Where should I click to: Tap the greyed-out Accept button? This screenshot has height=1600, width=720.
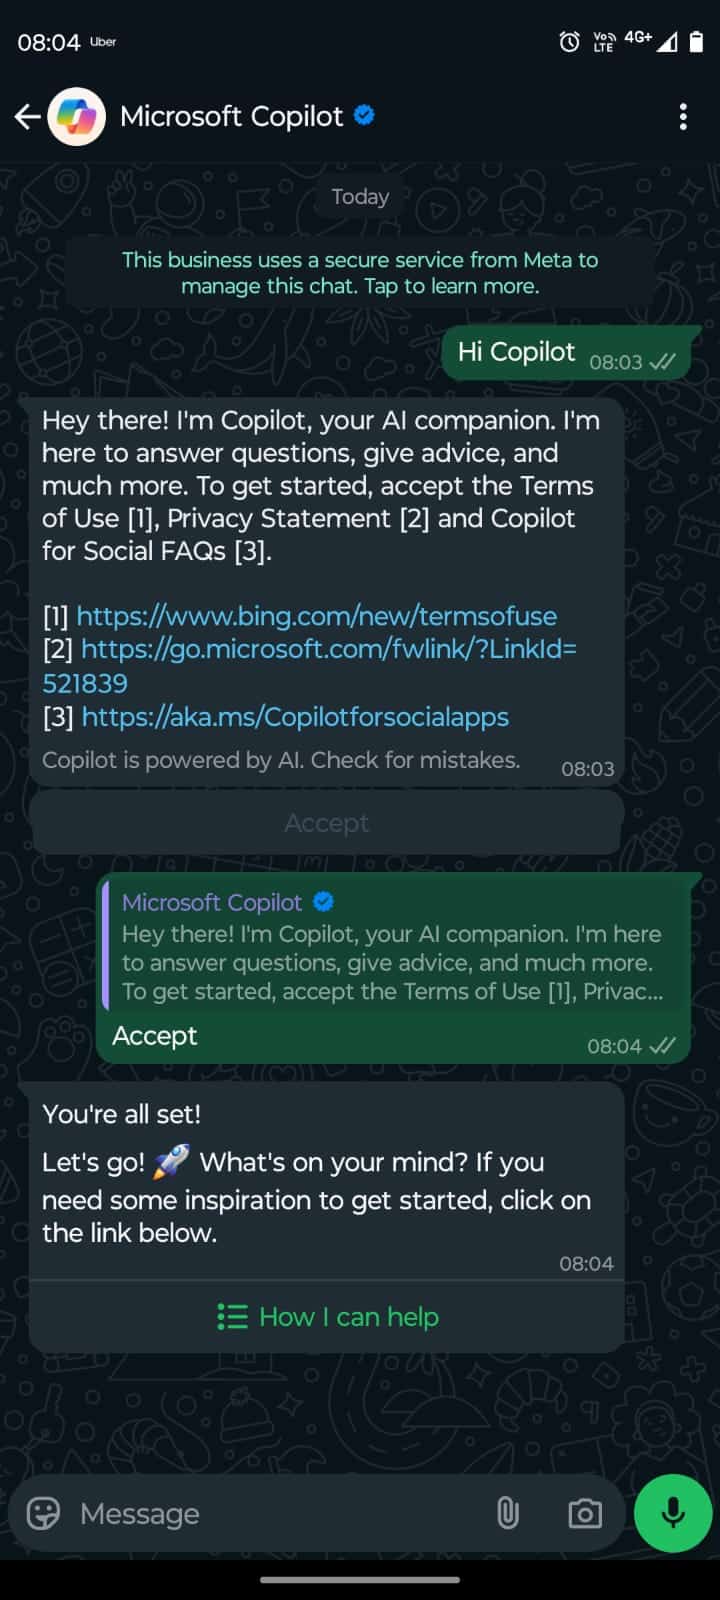[x=327, y=823]
